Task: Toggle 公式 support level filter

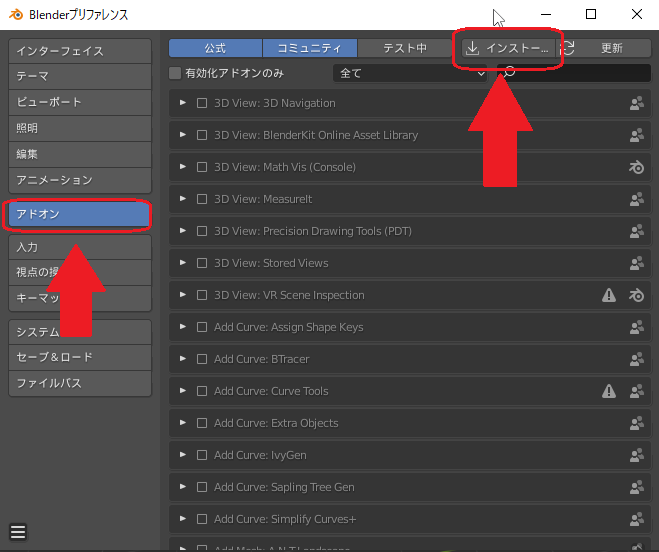Action: 215,48
